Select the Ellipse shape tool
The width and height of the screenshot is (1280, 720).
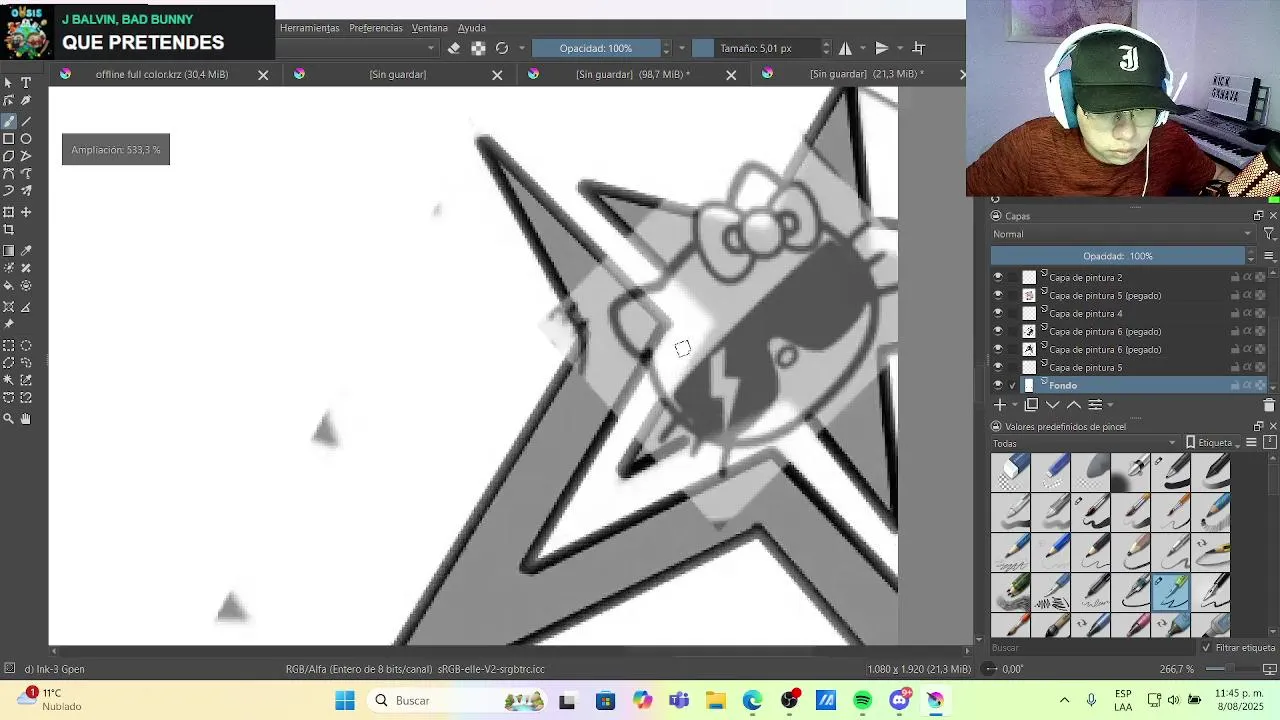coord(26,138)
